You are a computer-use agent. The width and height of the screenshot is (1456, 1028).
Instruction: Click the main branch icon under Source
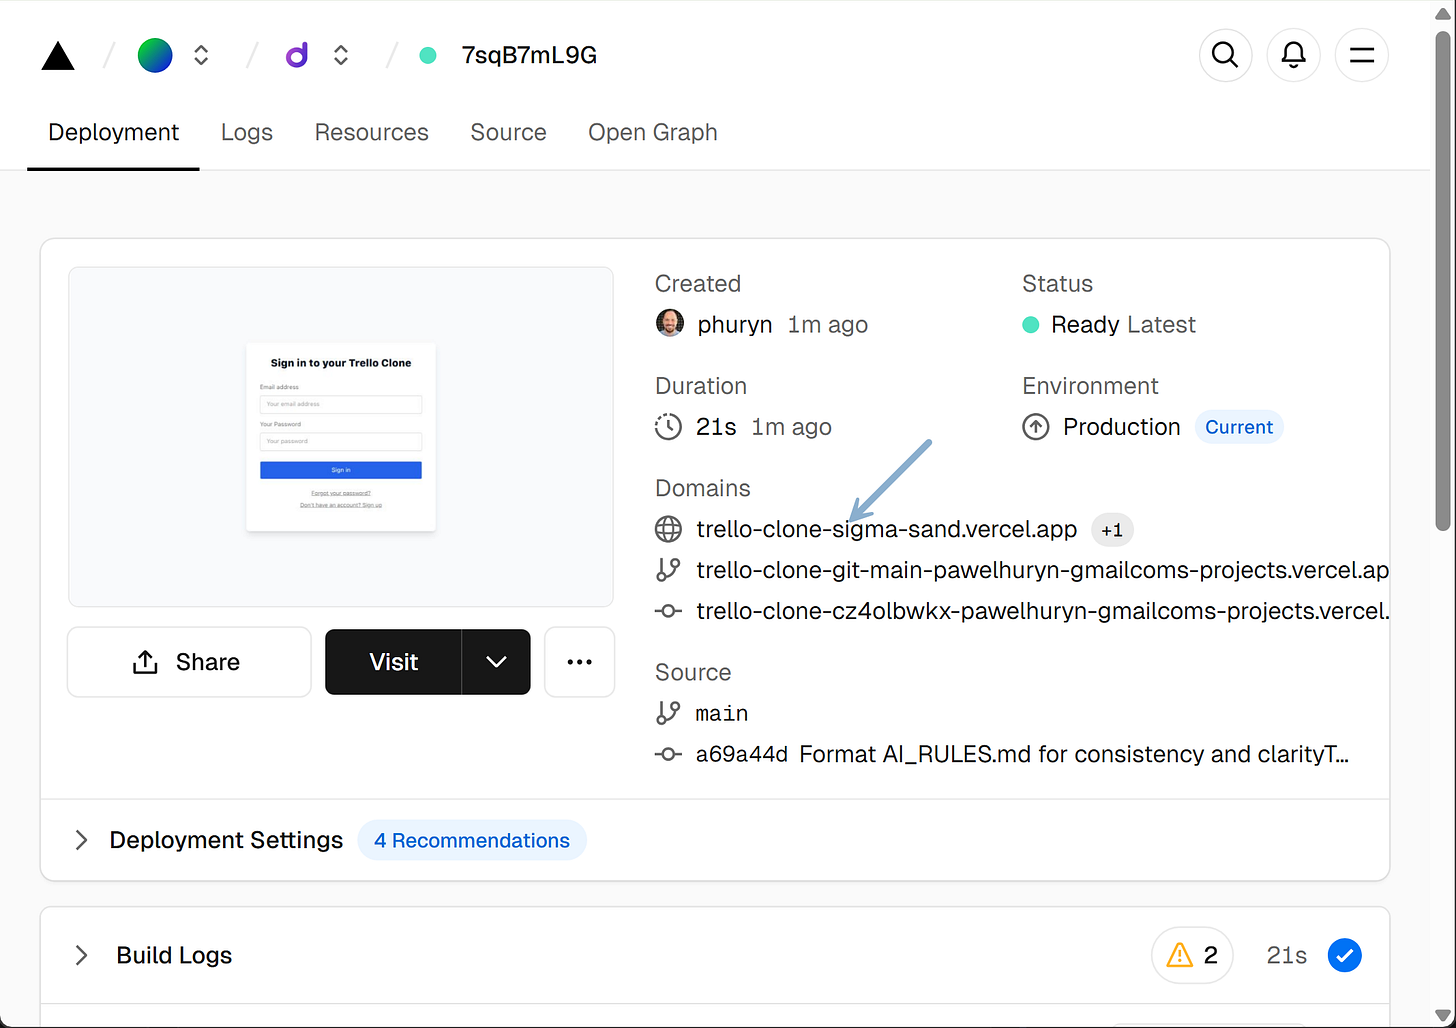click(668, 713)
